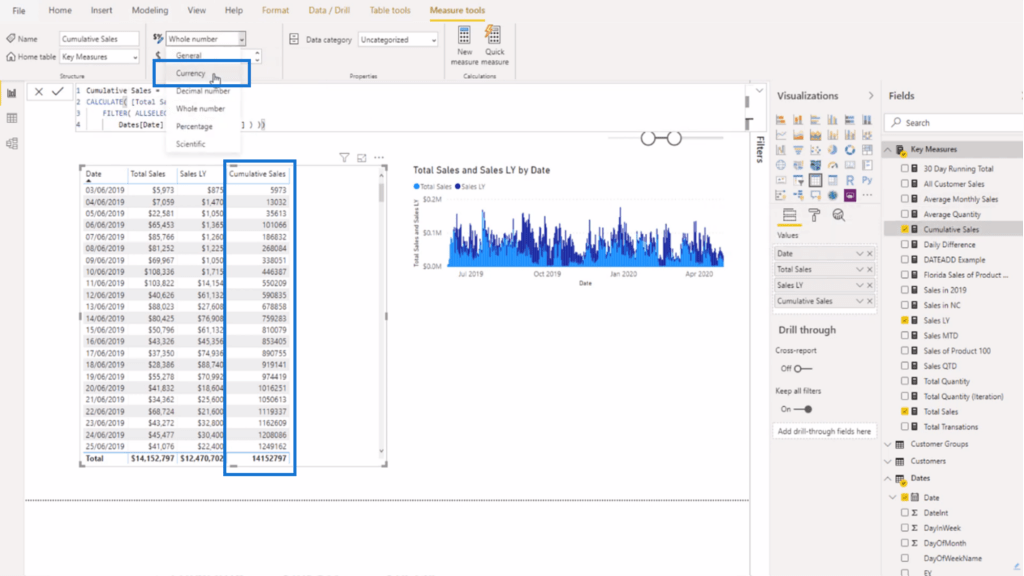Viewport: 1024px width, 576px height.
Task: Uncheck the Cumulative Sales field
Action: 904,229
